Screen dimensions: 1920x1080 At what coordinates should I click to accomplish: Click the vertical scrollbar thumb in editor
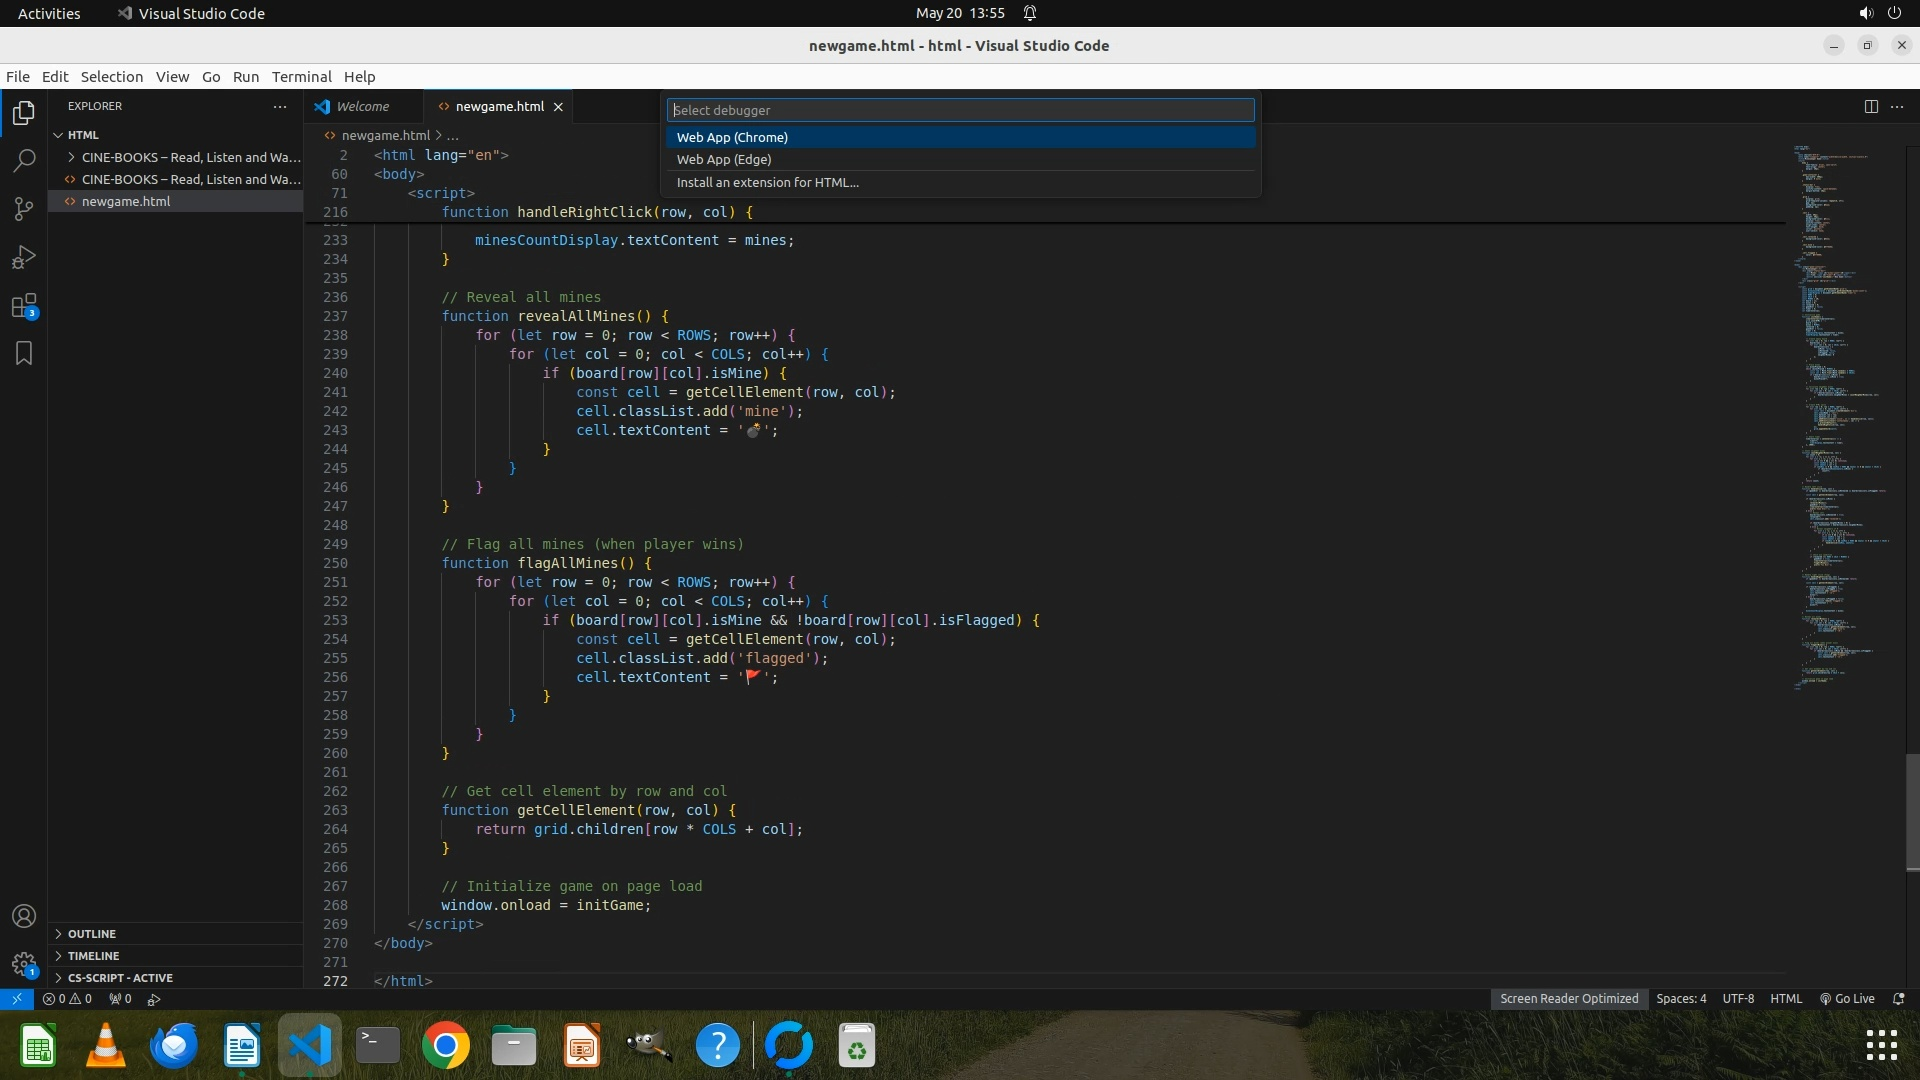click(1912, 812)
